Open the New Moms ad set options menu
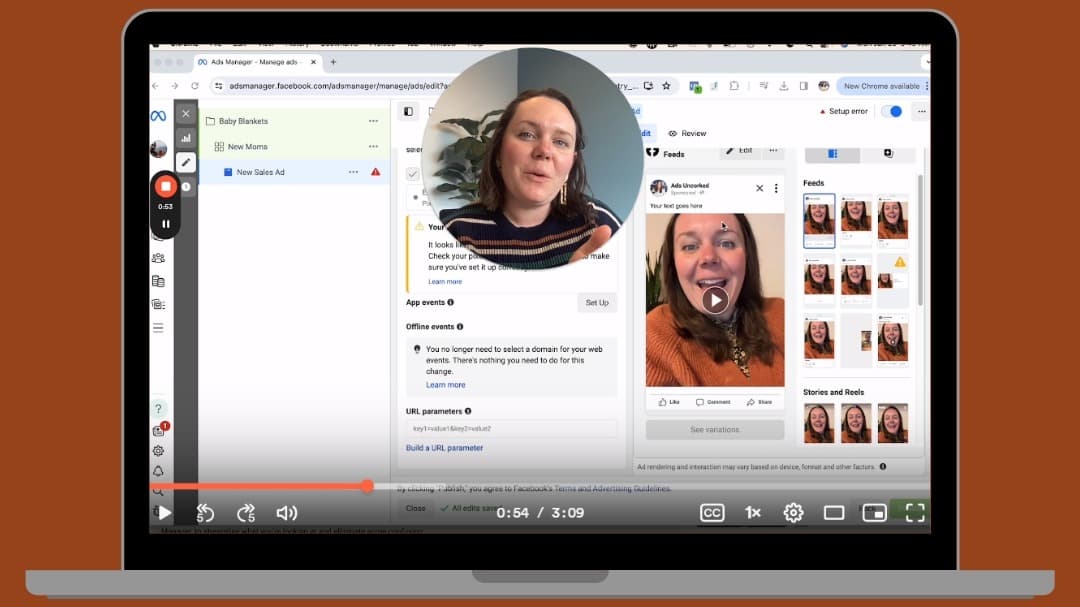The image size is (1080, 607). coord(373,147)
